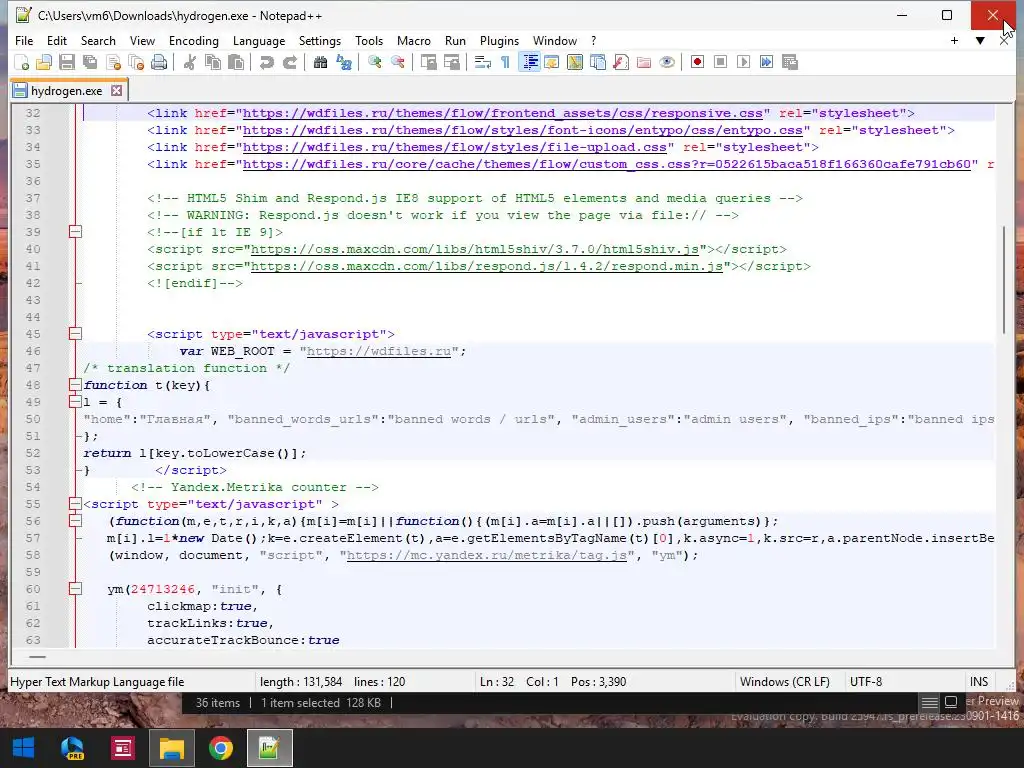Collapse the fold at line 39

(75, 232)
